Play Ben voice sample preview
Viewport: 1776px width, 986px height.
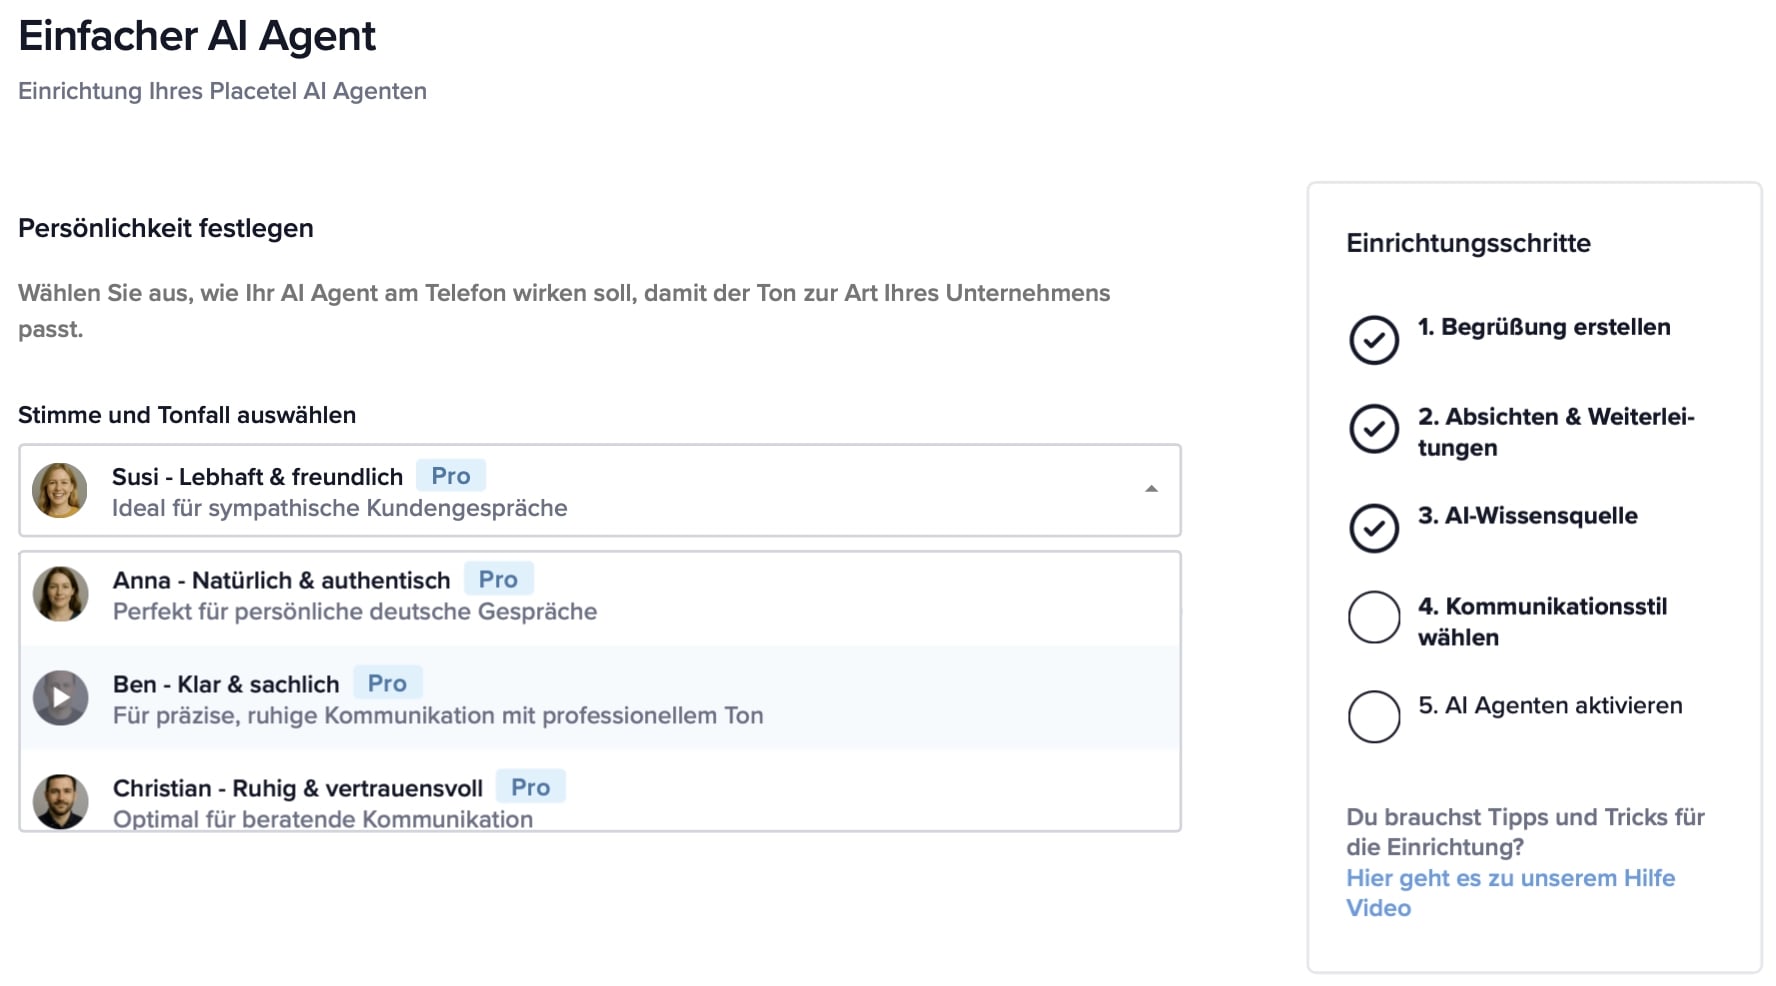[61, 698]
